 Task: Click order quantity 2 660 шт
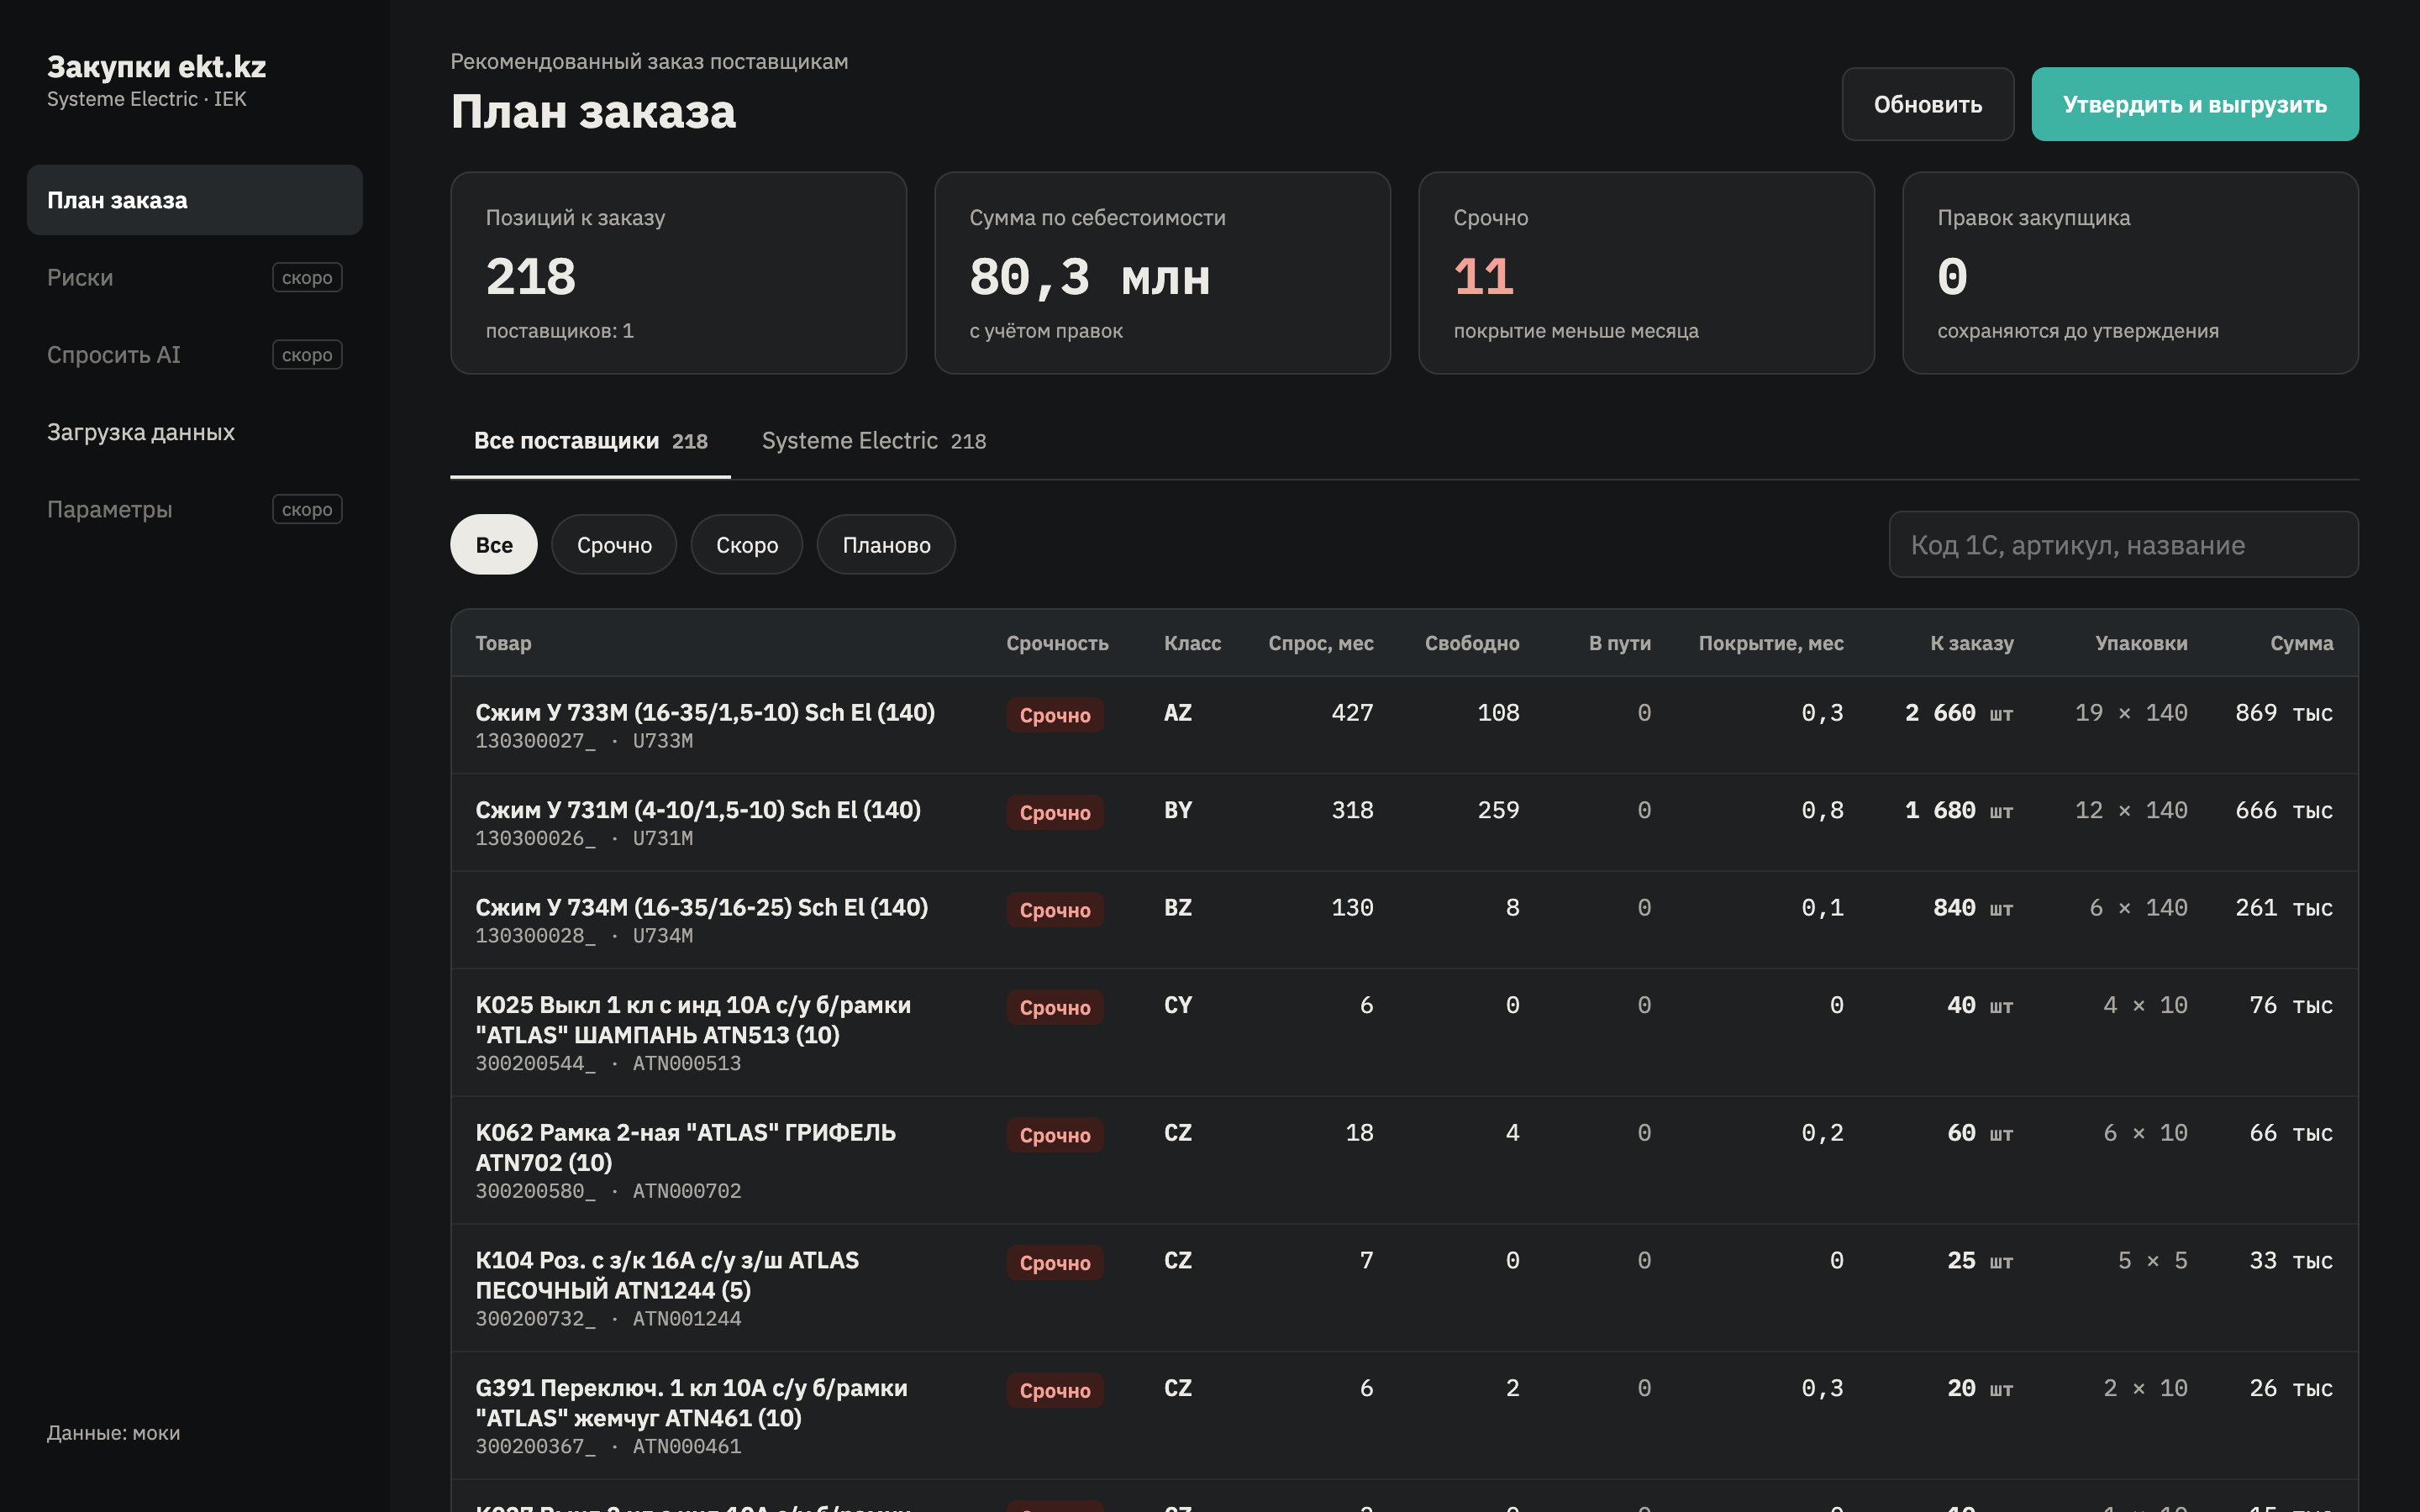1958,713
